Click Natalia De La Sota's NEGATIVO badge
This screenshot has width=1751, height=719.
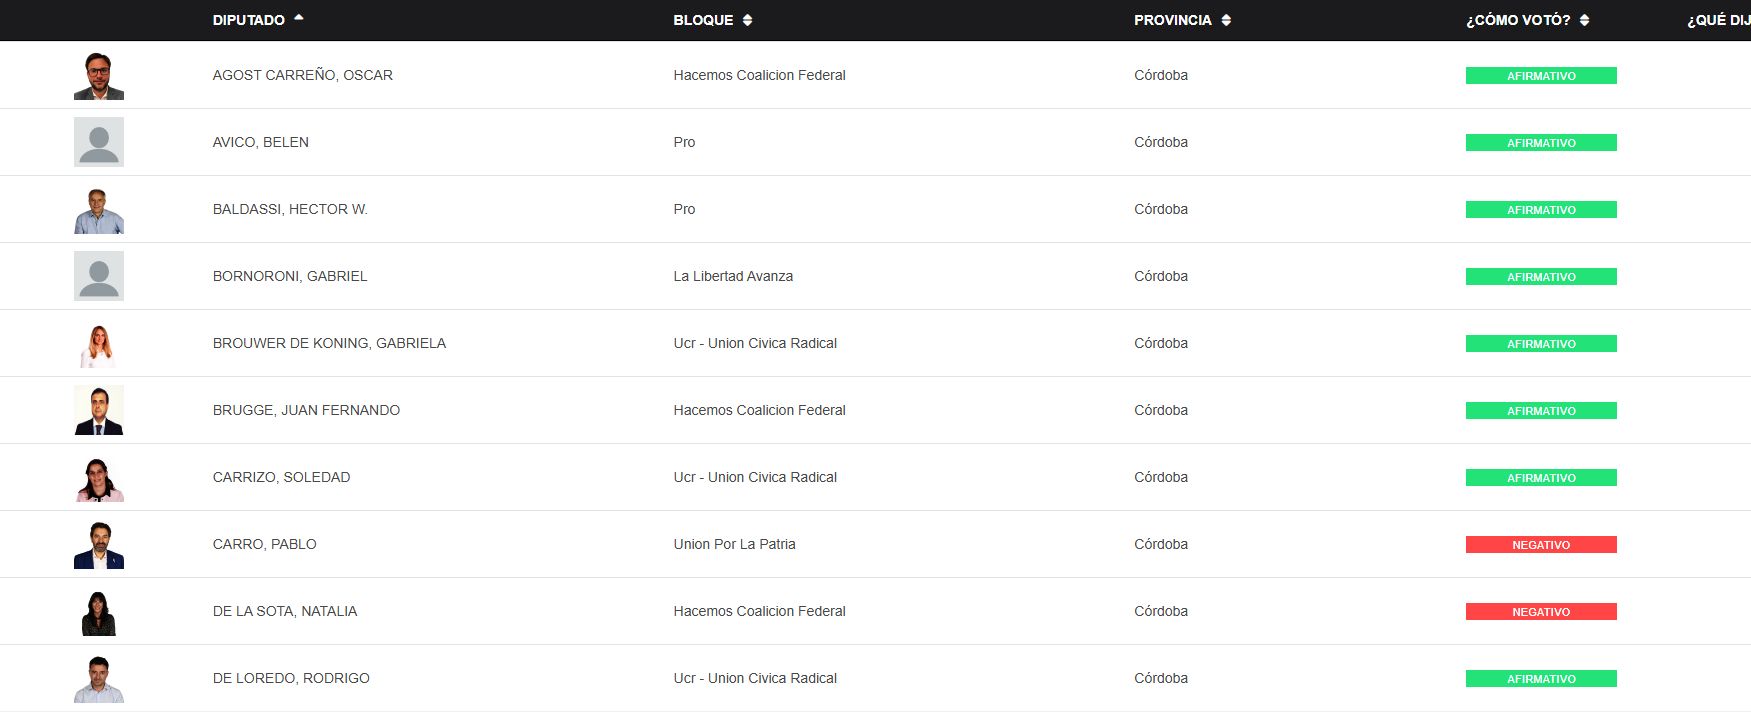1541,612
